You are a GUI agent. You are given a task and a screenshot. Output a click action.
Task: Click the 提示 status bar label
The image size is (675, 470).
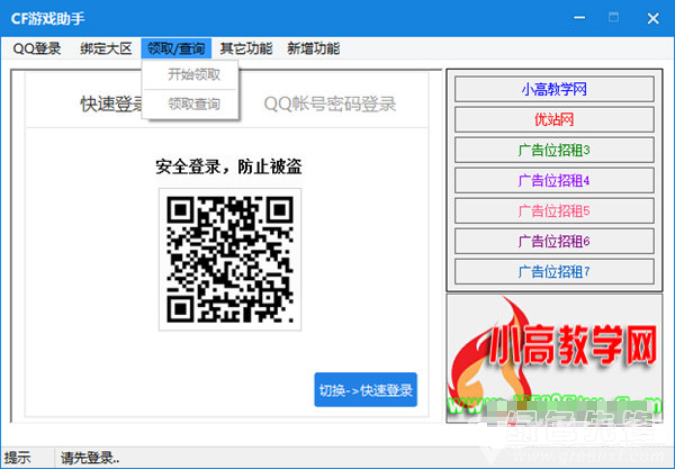(18, 458)
